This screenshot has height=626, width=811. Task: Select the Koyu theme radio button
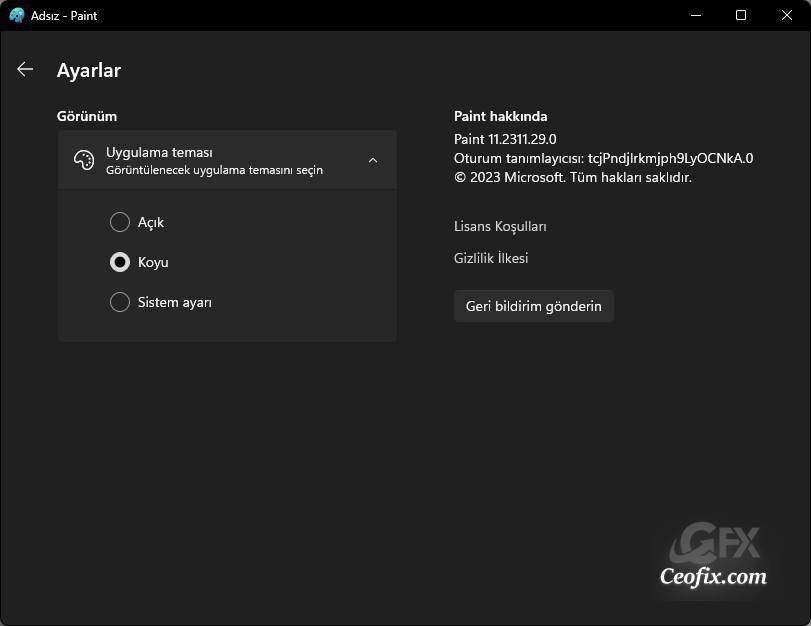119,262
